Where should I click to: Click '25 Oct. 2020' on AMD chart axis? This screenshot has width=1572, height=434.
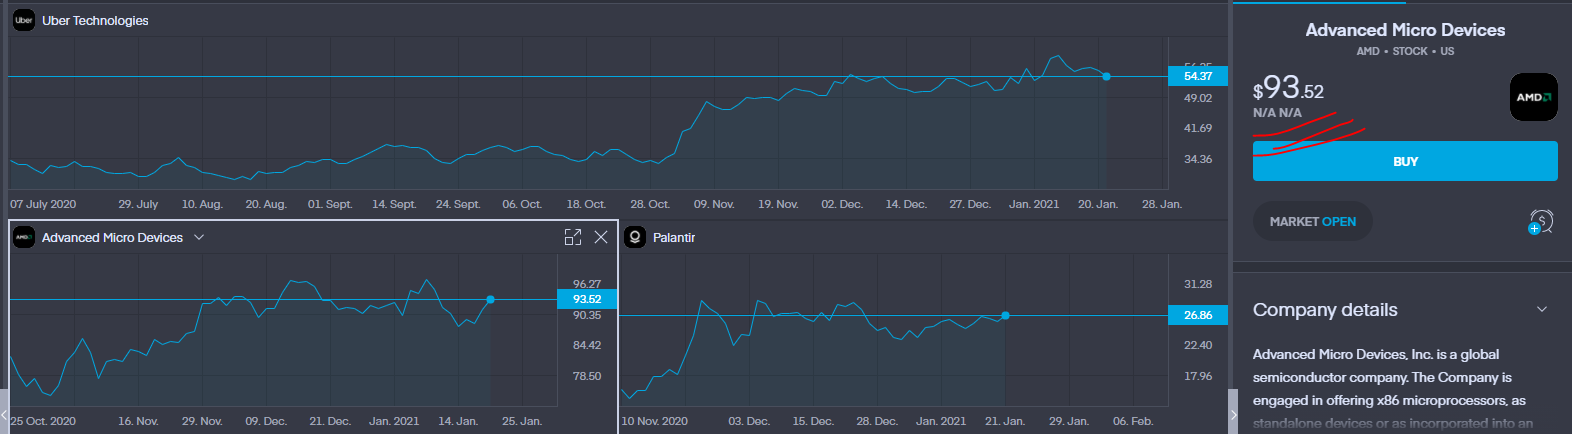tap(43, 421)
